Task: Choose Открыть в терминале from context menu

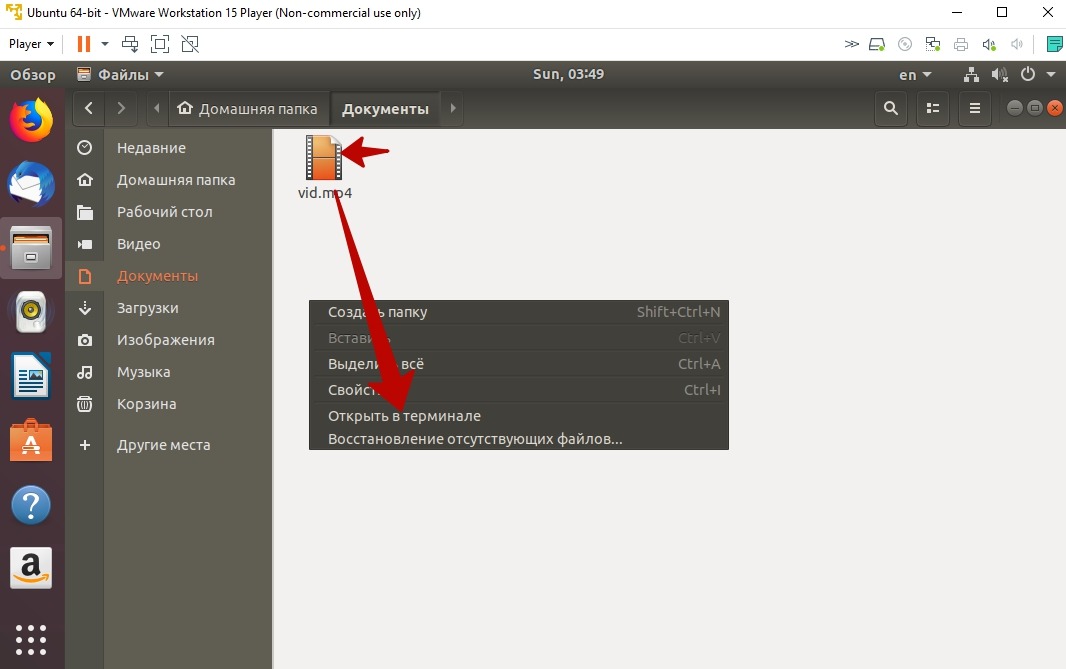Action: [x=404, y=416]
